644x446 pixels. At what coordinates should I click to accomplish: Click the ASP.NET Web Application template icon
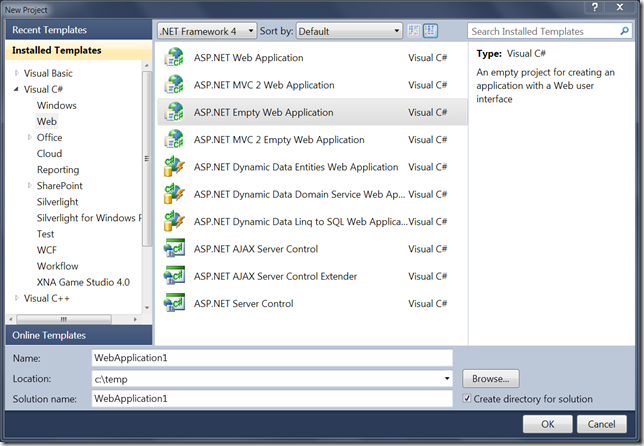tap(174, 57)
